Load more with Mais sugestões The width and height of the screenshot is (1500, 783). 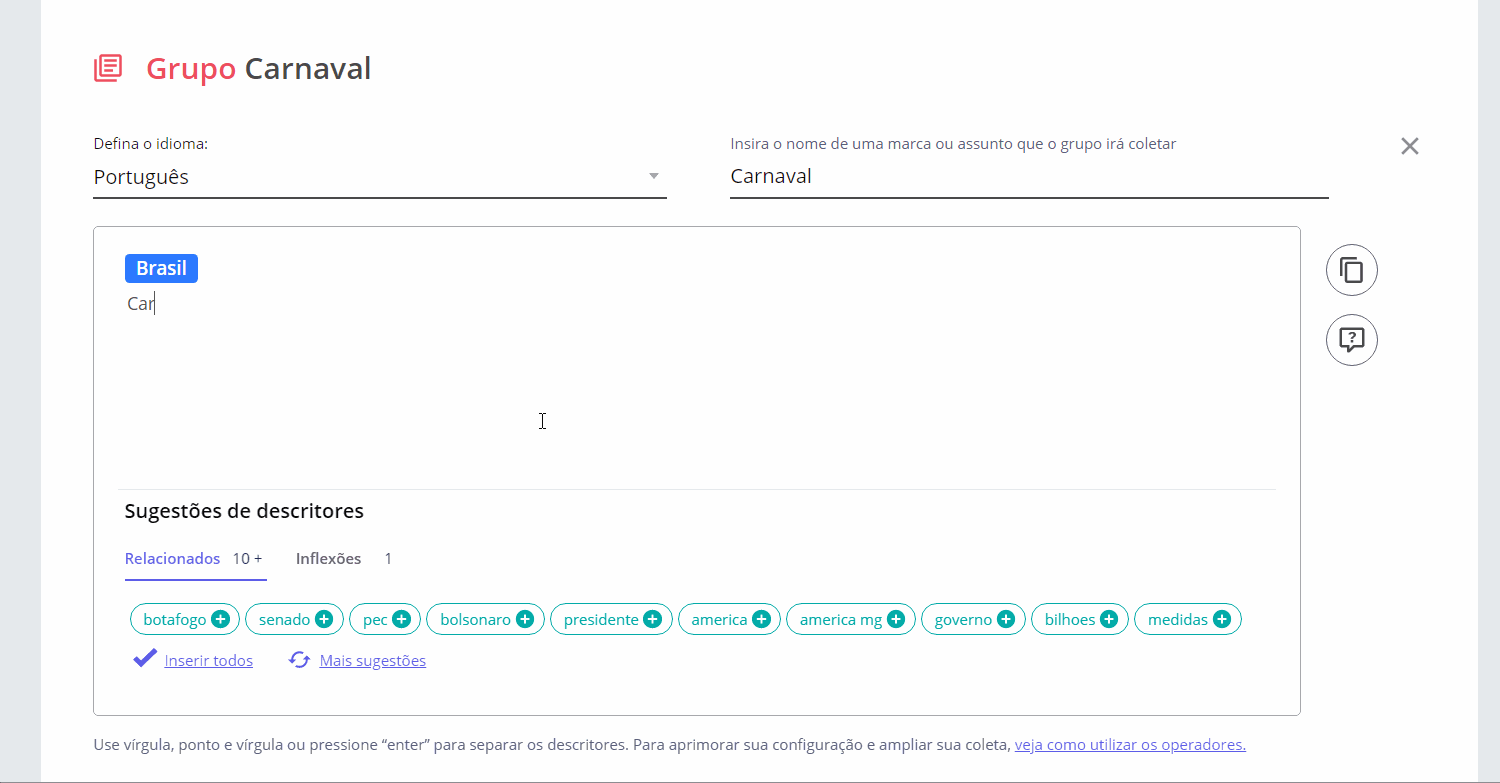[x=372, y=660]
